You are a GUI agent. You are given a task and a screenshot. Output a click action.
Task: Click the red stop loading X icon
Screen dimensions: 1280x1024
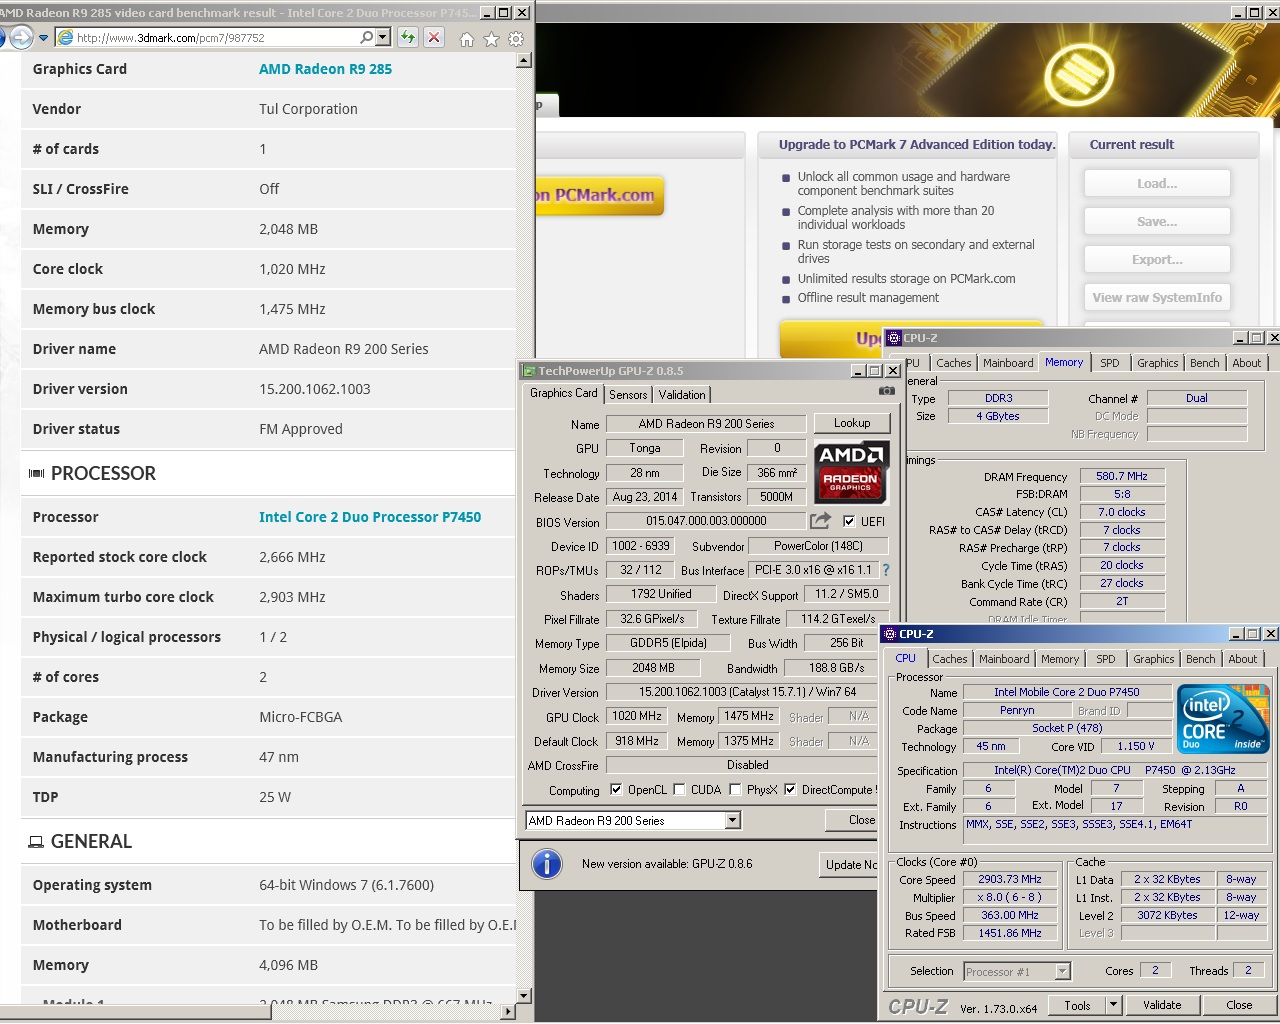pos(434,38)
